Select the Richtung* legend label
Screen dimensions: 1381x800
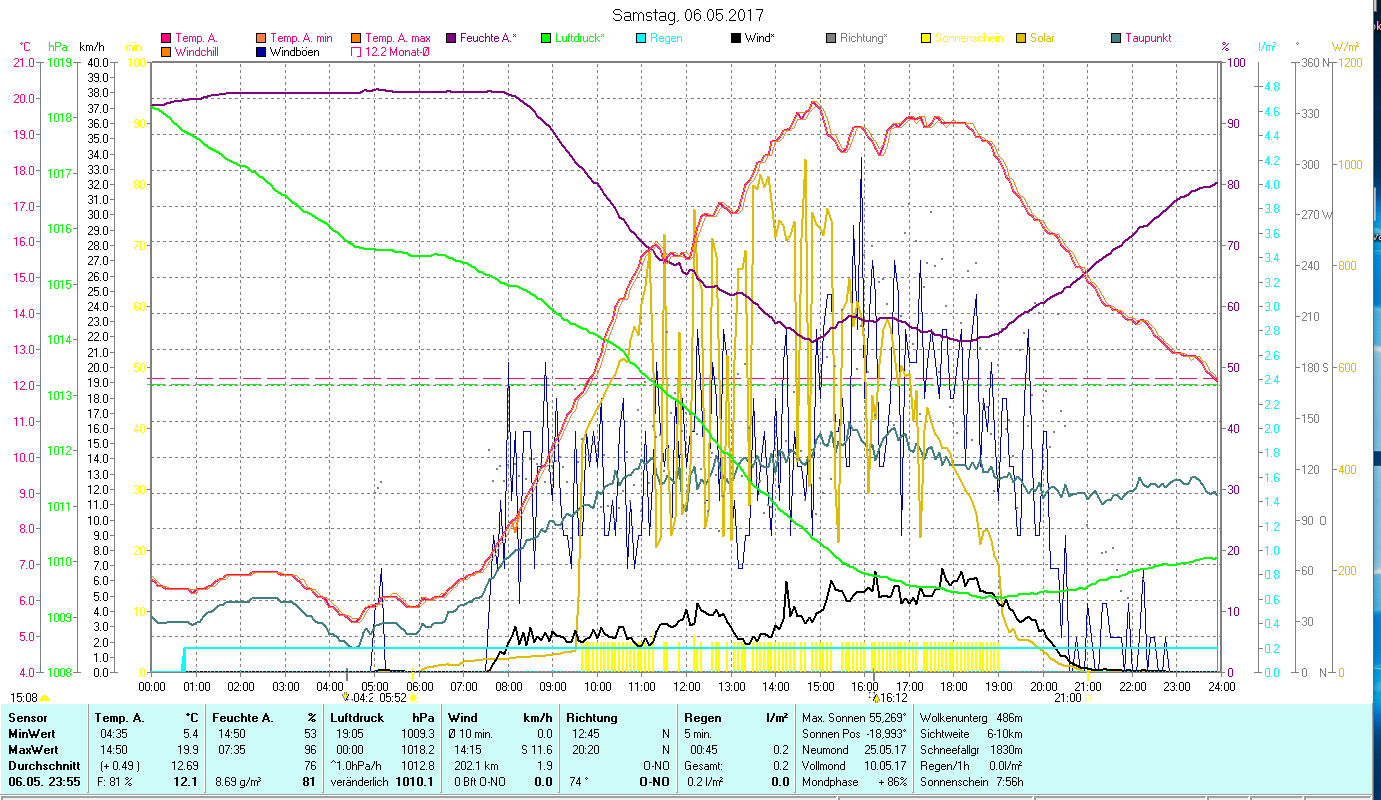(864, 38)
